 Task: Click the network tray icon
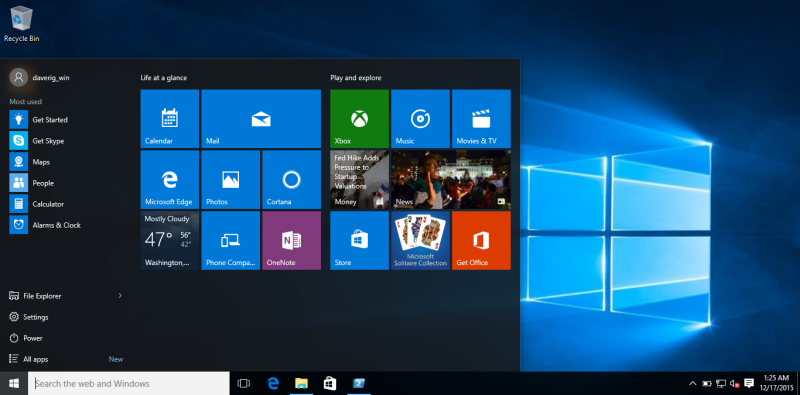point(721,383)
